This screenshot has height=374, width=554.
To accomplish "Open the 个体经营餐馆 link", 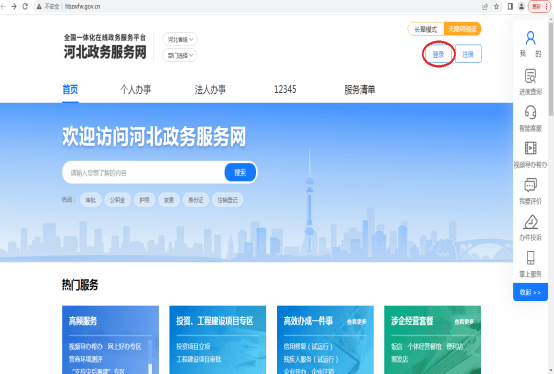I will (x=424, y=347).
